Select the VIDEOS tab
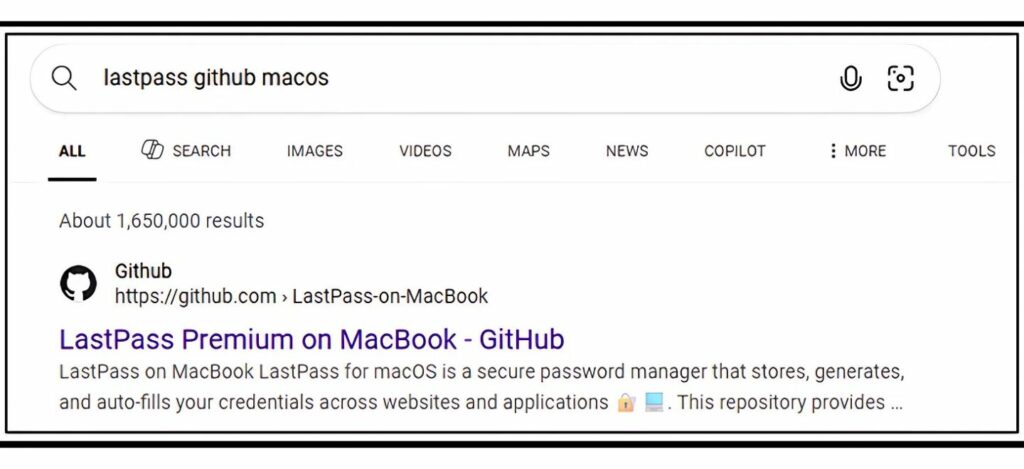Screen dimensions: 1024x469 click(425, 151)
